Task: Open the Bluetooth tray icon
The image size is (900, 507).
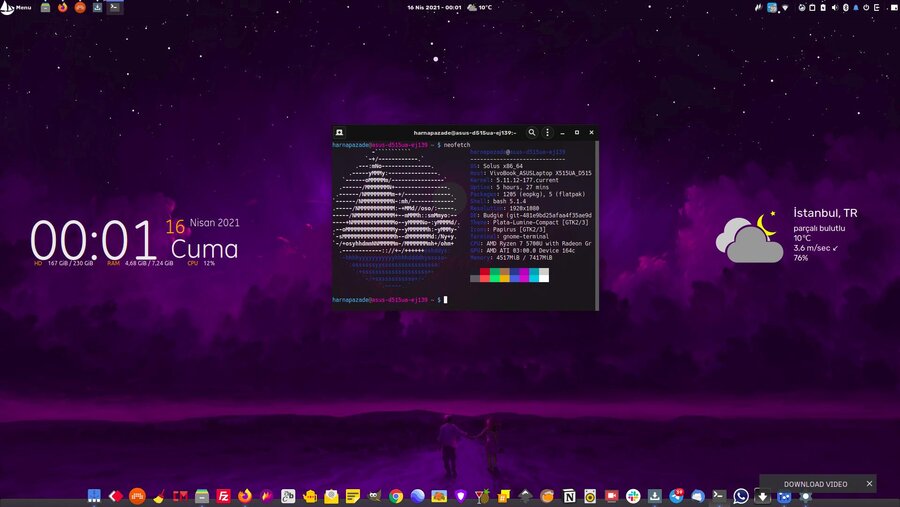Action: 845,7
